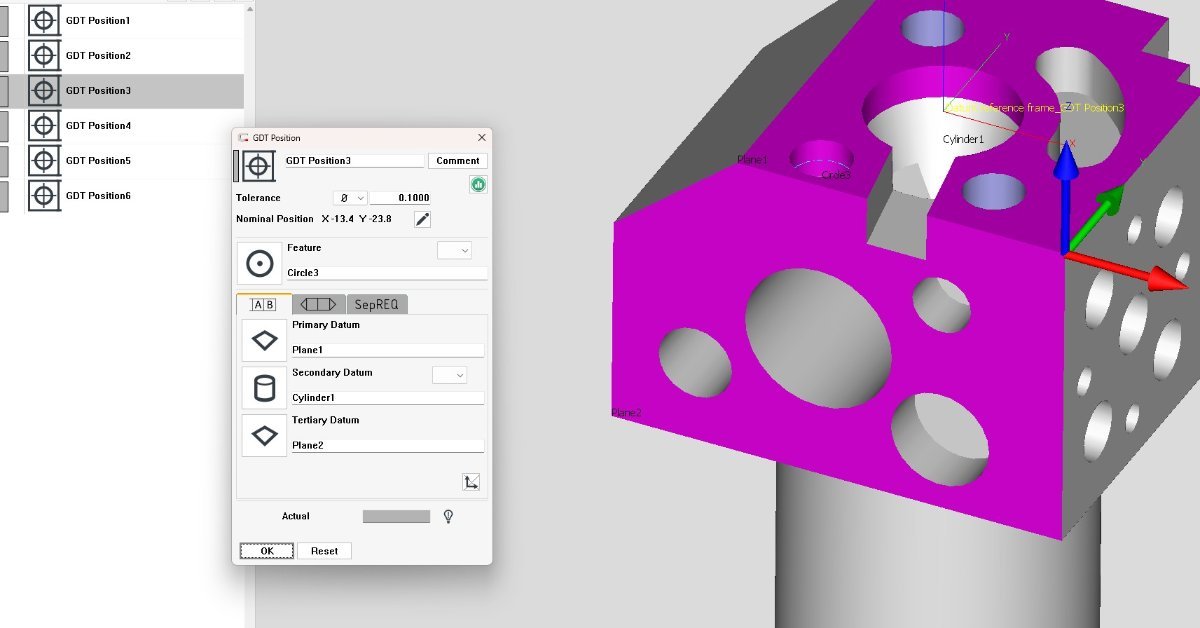This screenshot has width=1200, height=628.
Task: Edit nominal position with pencil icon
Action: coord(422,219)
